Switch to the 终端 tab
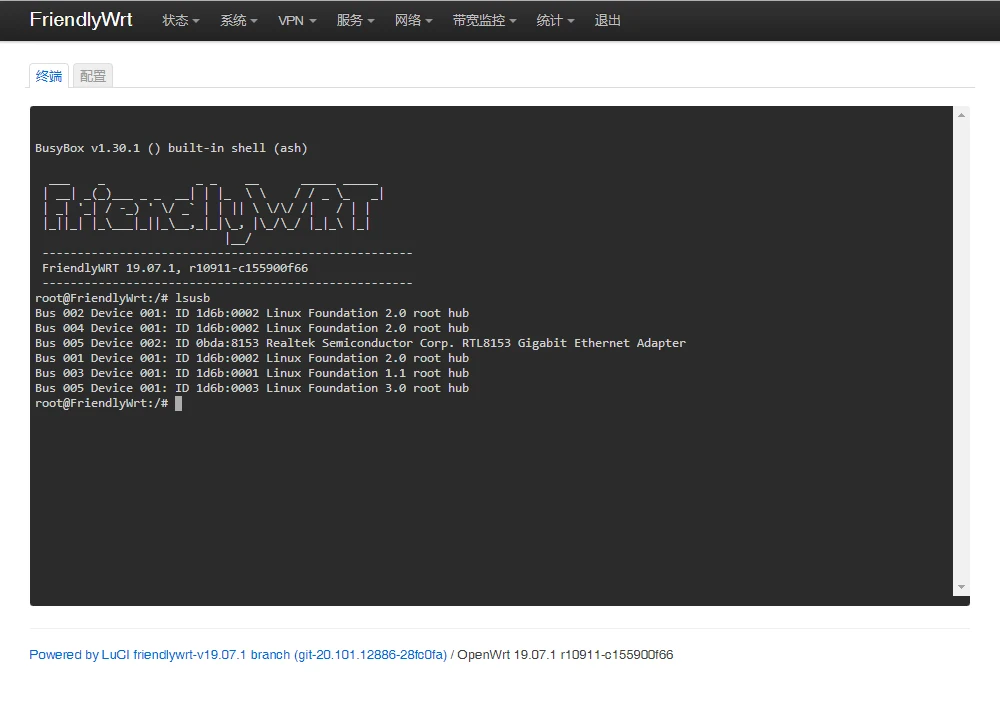This screenshot has height=720, width=1000. [48, 76]
